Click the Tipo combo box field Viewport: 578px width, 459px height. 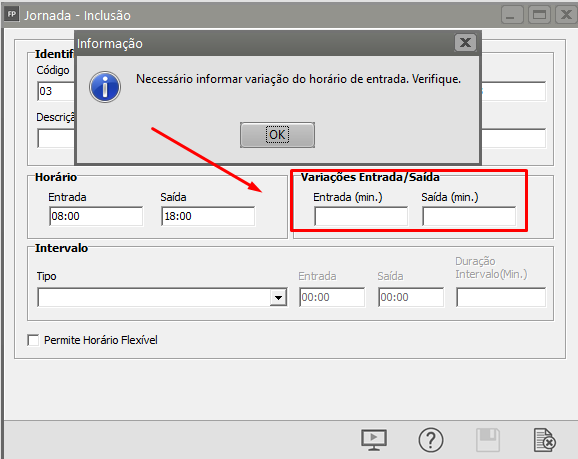(162, 298)
